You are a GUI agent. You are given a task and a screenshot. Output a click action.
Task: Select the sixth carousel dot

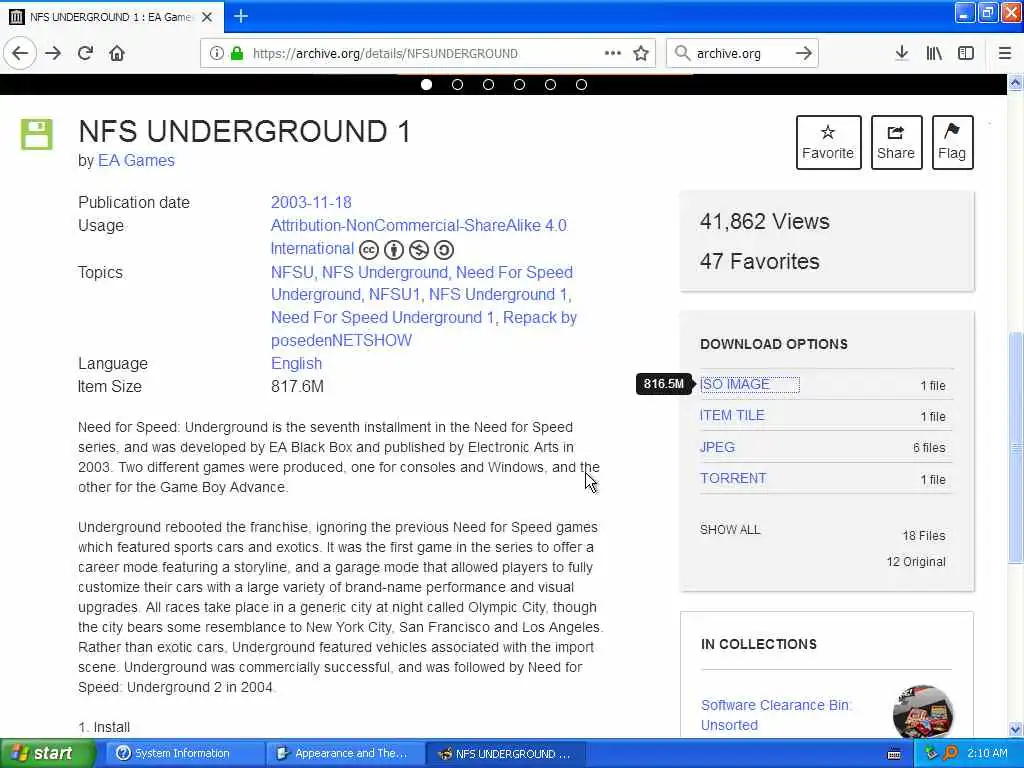coord(581,84)
